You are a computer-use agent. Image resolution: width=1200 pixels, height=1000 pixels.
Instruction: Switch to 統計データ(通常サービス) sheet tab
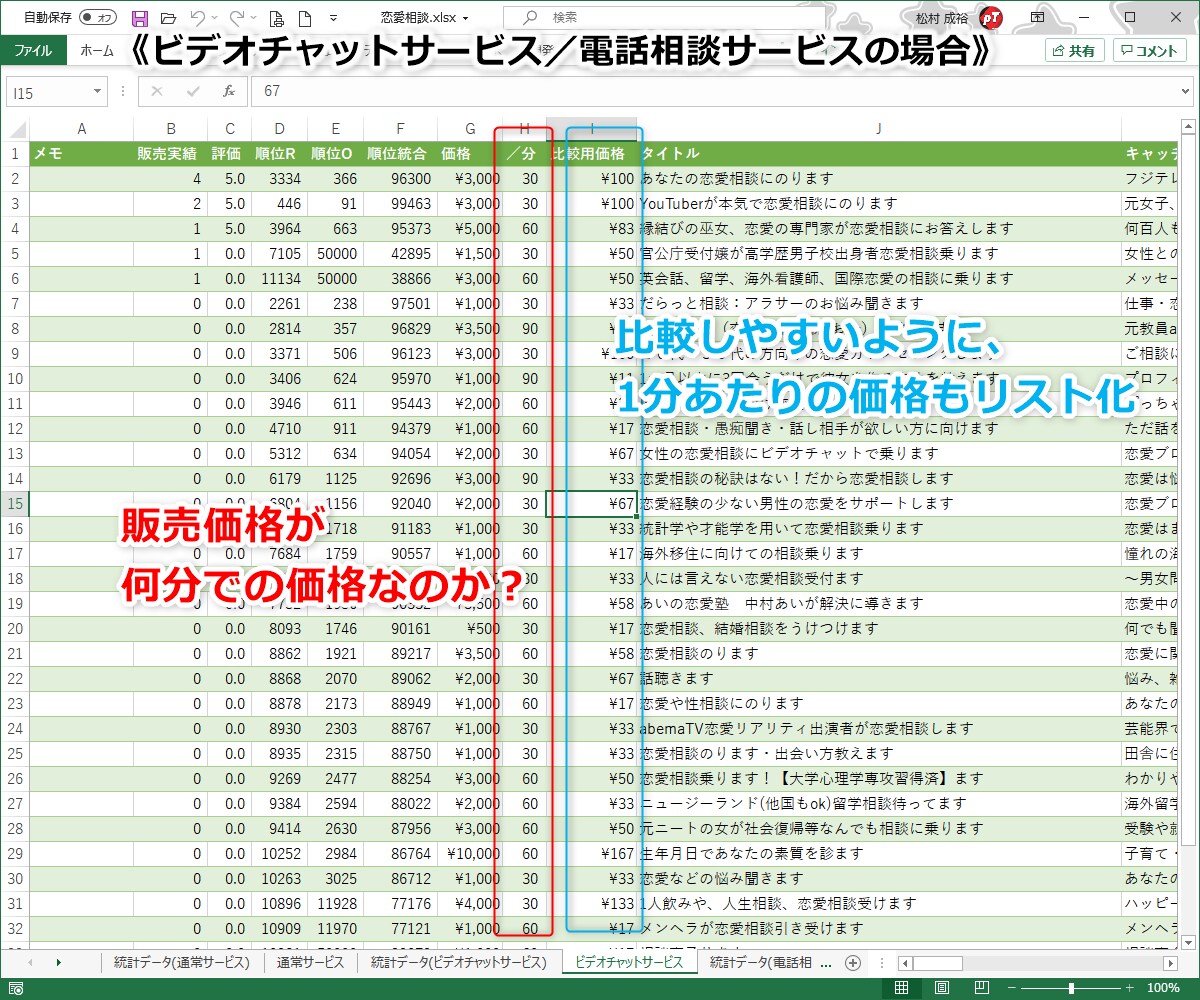tap(183, 962)
